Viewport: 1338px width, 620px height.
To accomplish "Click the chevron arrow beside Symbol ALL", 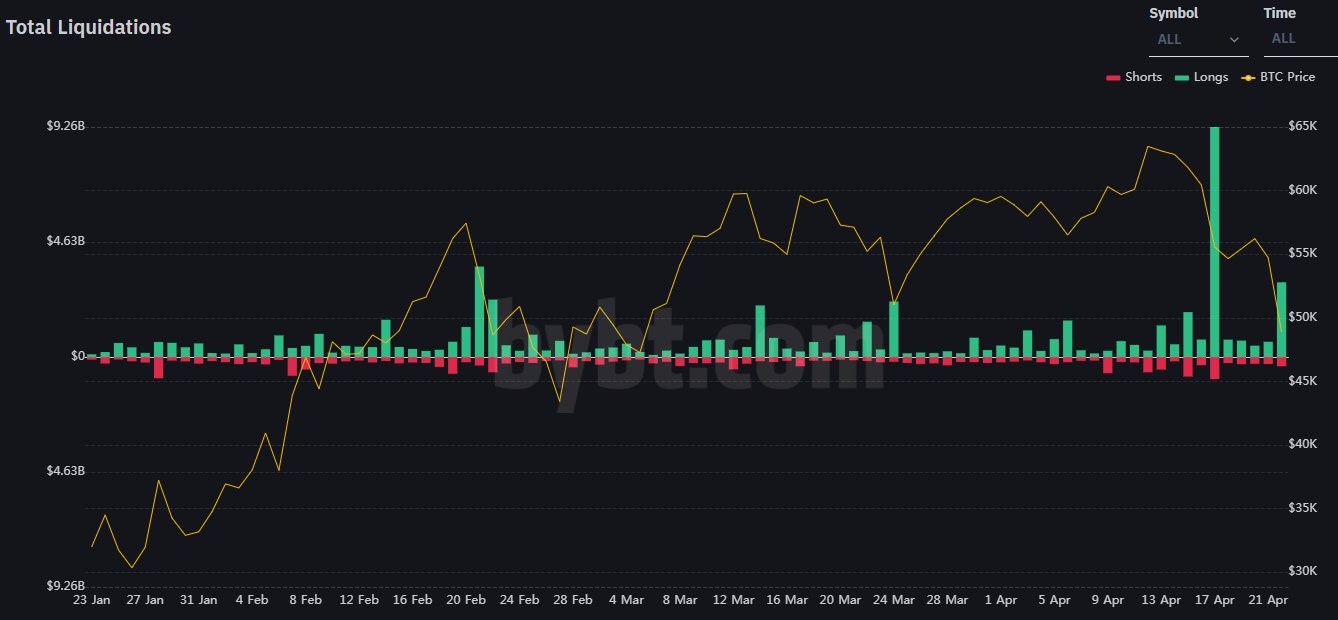I will (1234, 41).
